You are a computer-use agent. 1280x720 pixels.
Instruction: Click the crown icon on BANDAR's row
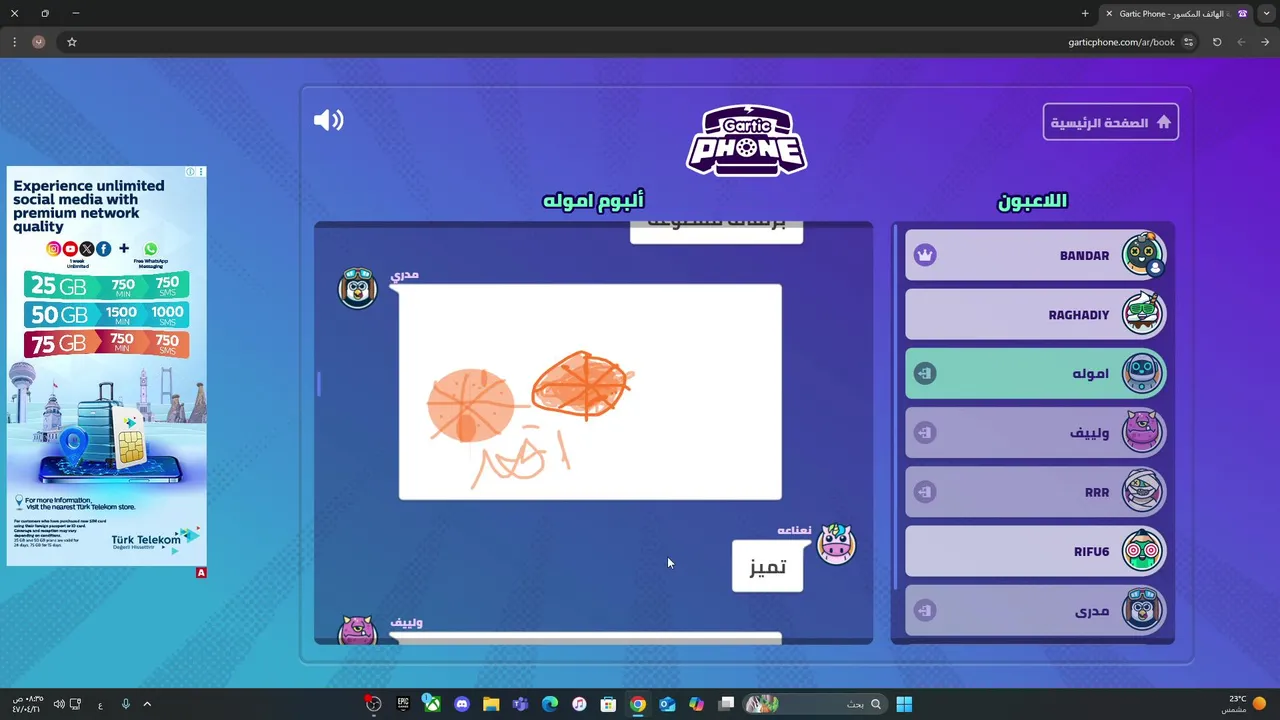tap(925, 255)
